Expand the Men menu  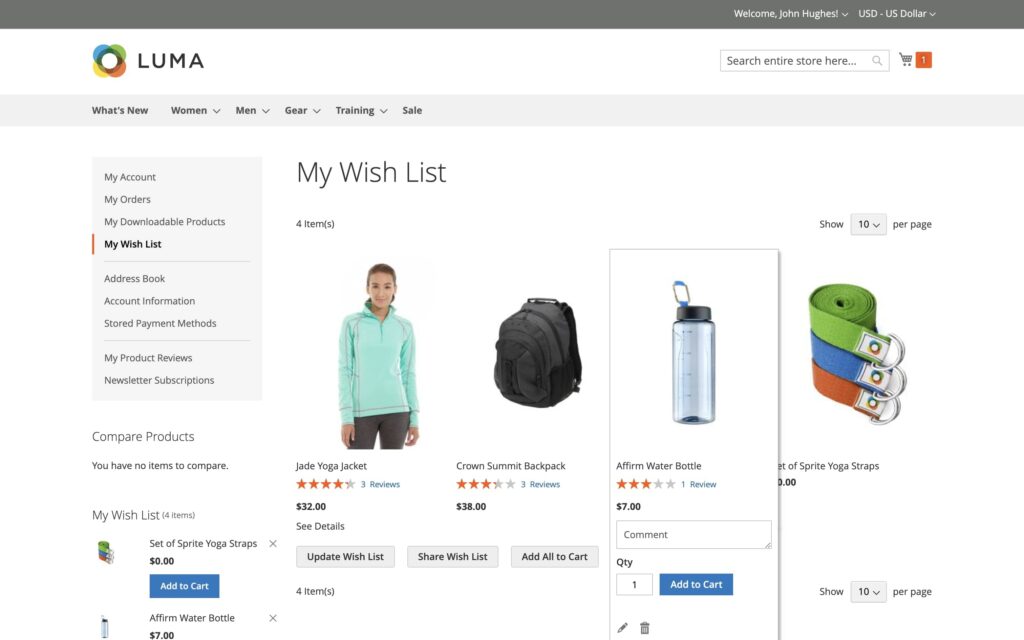pos(252,110)
